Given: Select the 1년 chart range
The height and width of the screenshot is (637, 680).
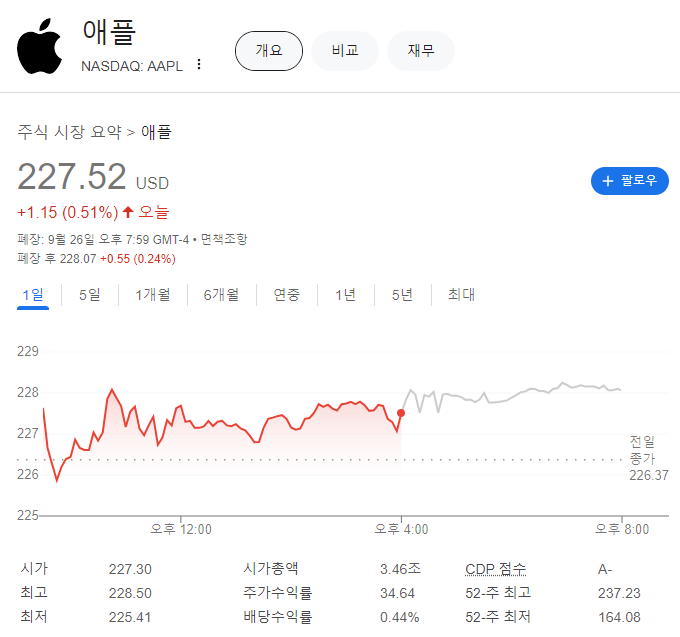Looking at the screenshot, I should pos(345,295).
